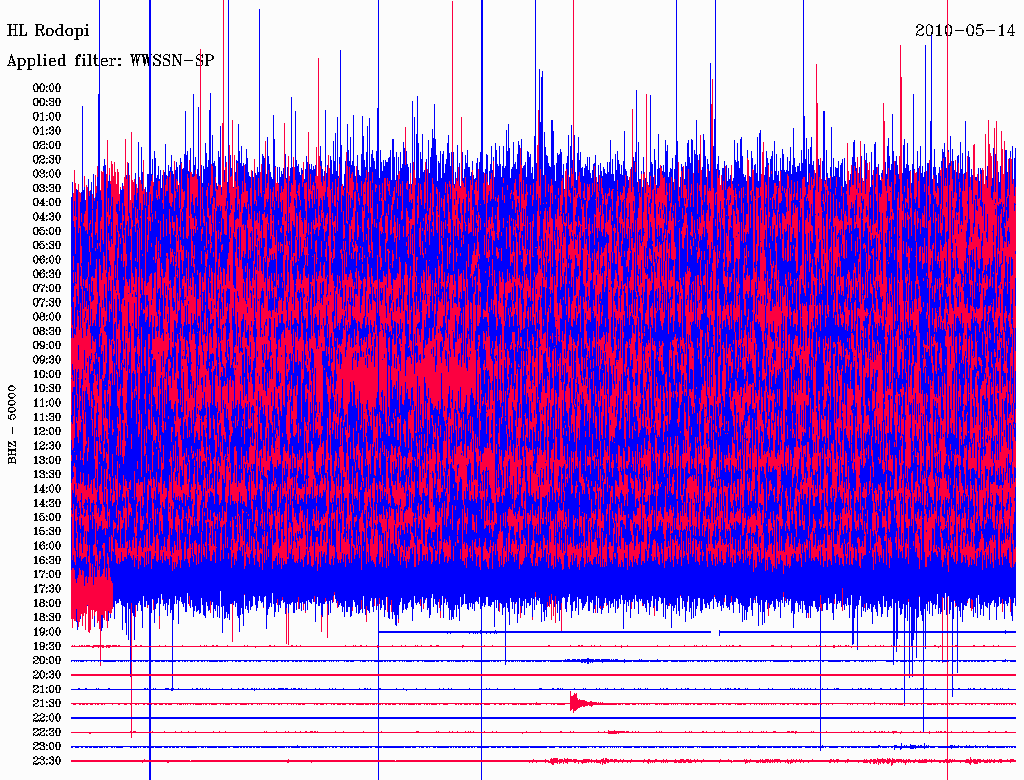Select the 06:30 time label
This screenshot has width=1024, height=780.
[47, 274]
